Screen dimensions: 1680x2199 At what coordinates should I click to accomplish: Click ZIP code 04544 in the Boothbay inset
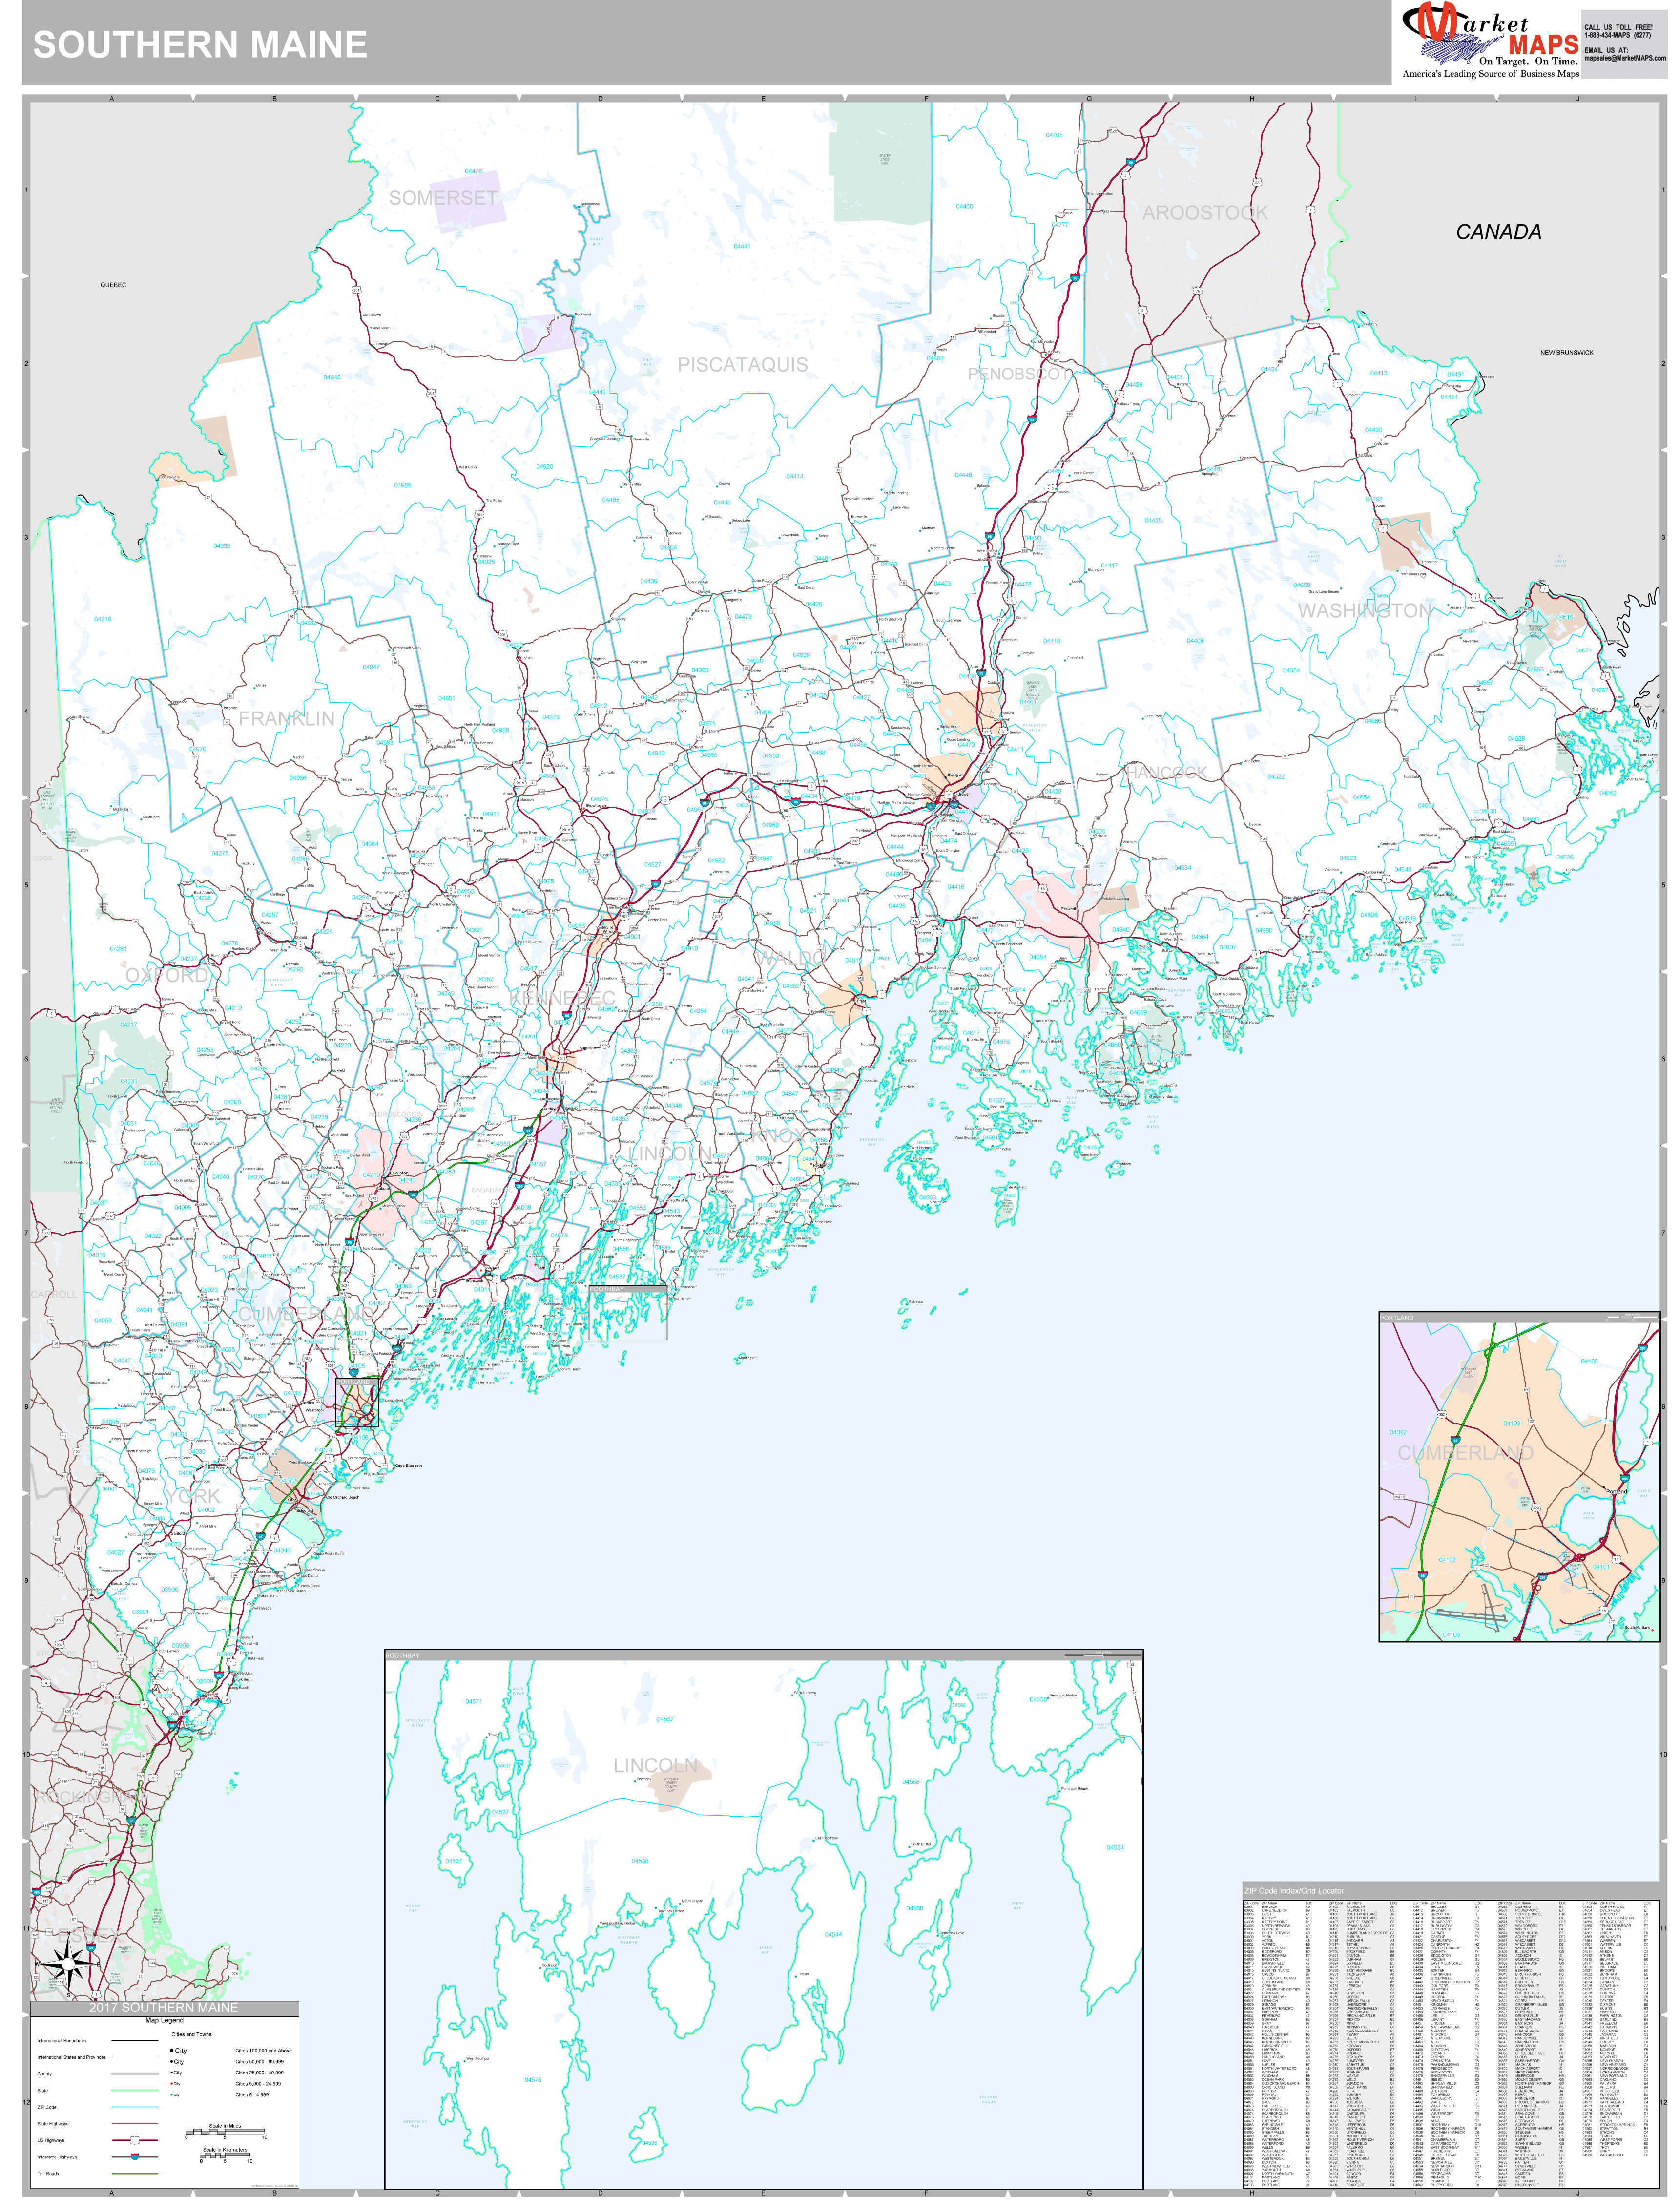pos(833,1934)
